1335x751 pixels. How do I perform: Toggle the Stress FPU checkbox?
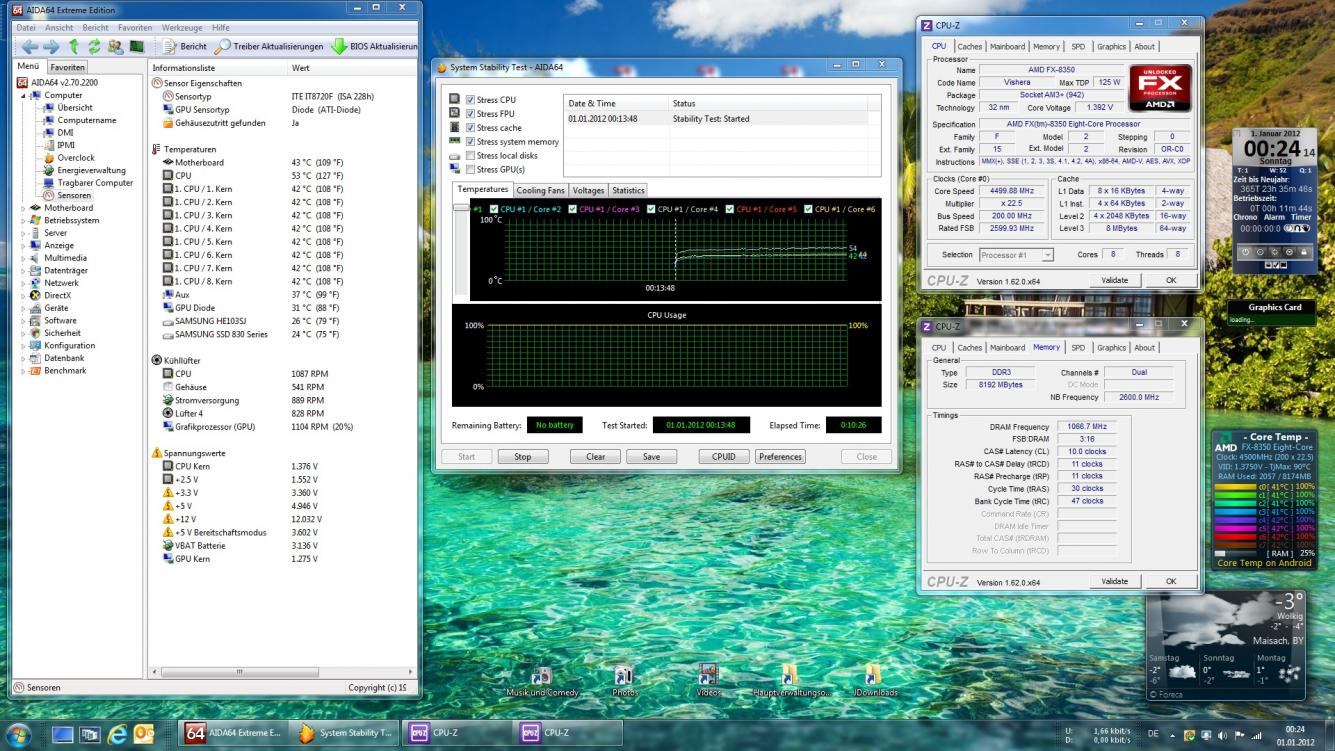pyautogui.click(x=470, y=114)
